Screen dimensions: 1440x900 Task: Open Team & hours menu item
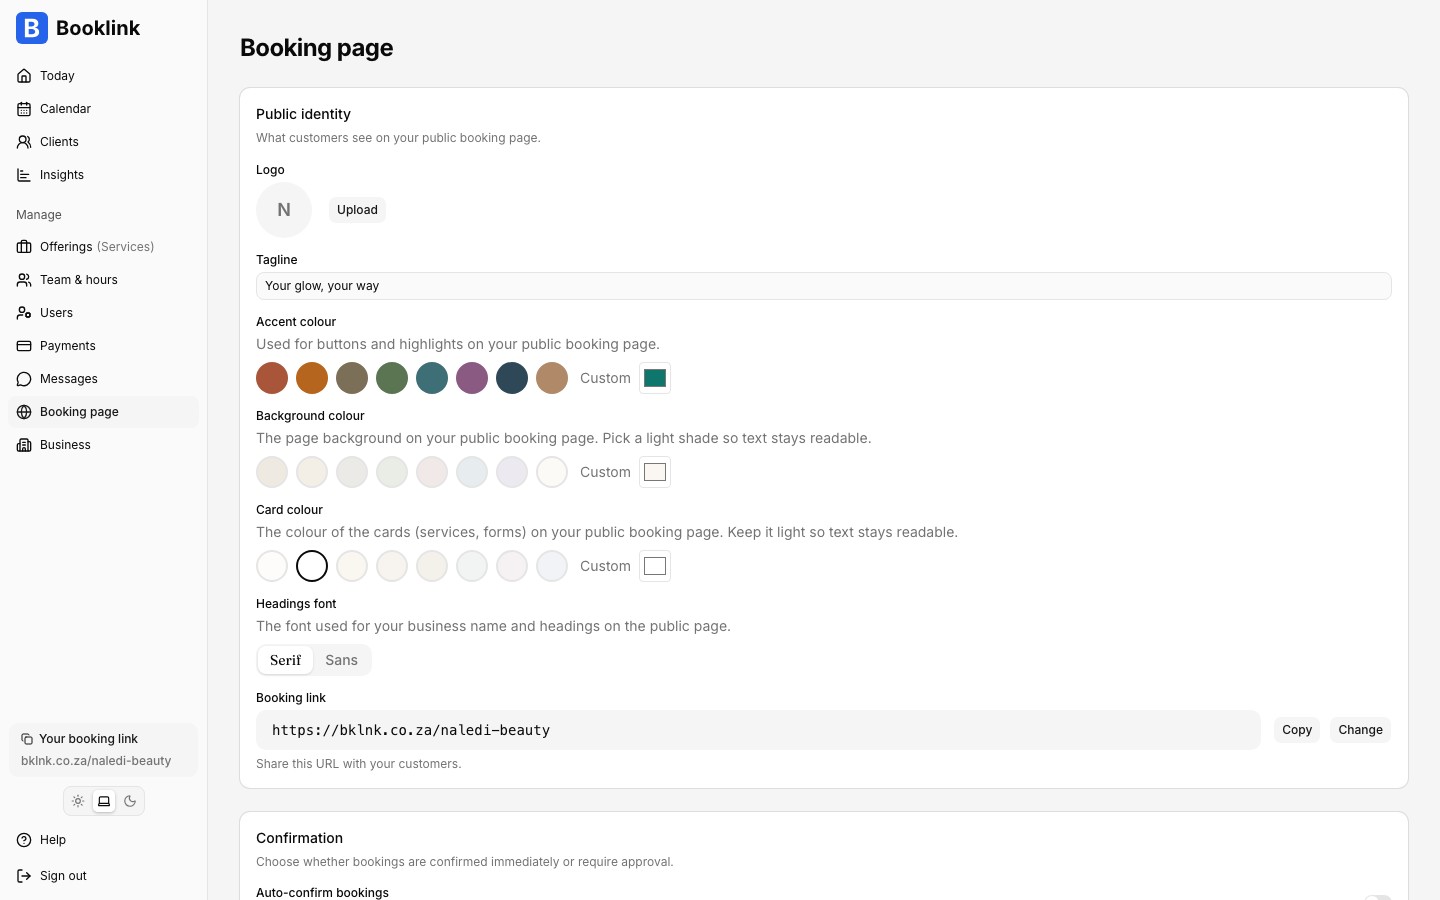point(104,280)
